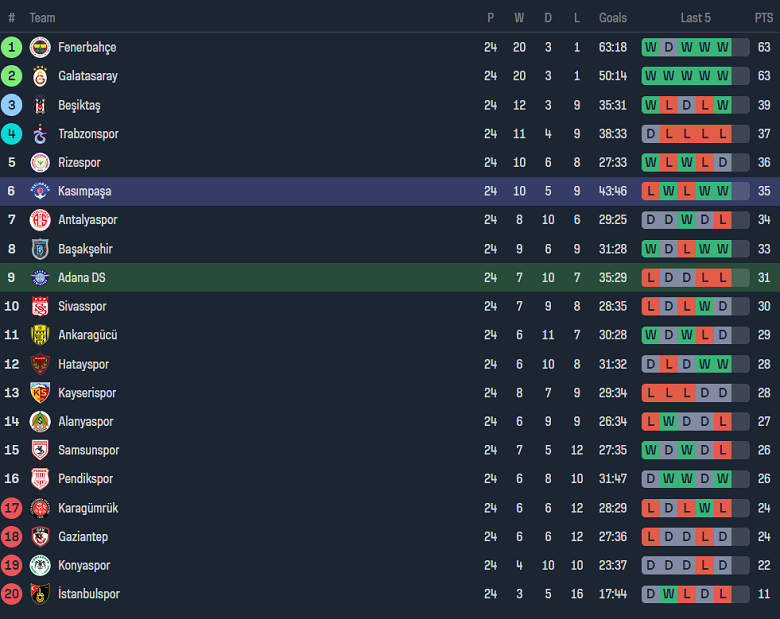Viewport: 780px width, 619px height.
Task: Open the Adana DS team link
Action: pyautogui.click(x=82, y=278)
